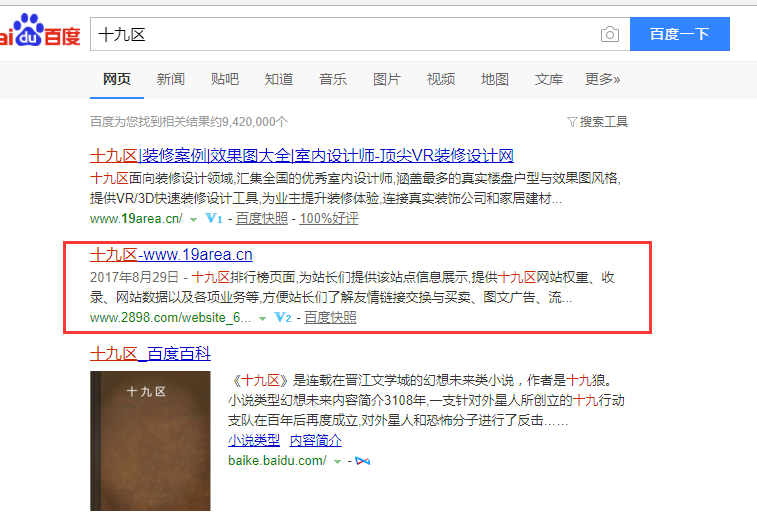
Task: Switch to the 地图 tab
Action: point(495,79)
